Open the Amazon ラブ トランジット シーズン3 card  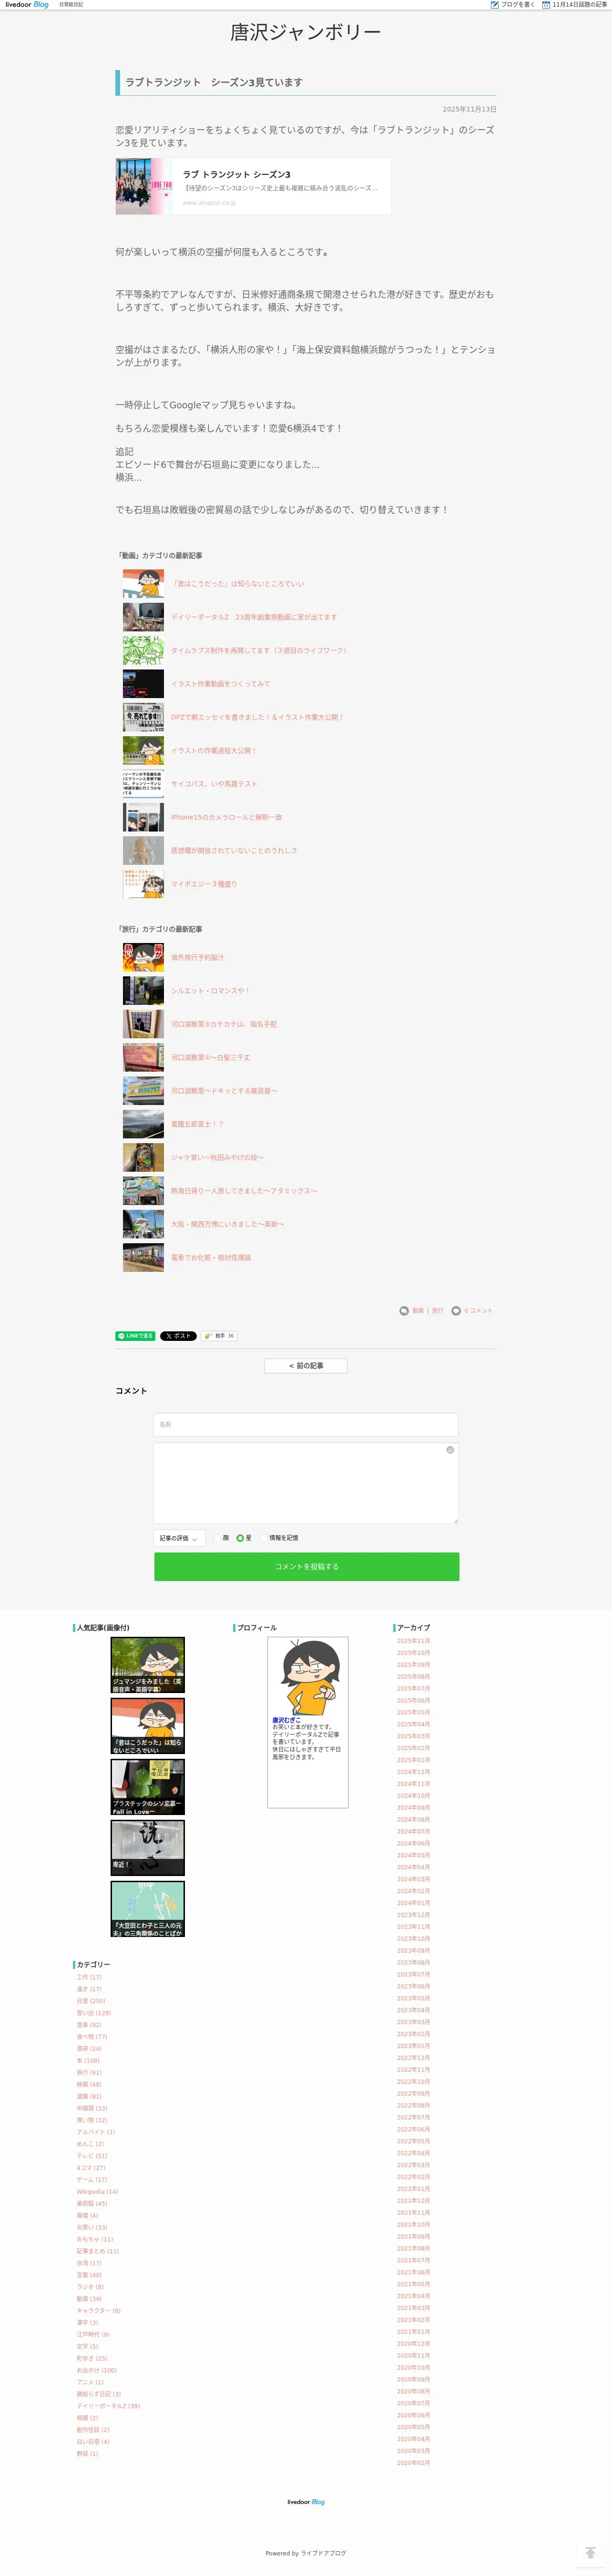tap(253, 186)
